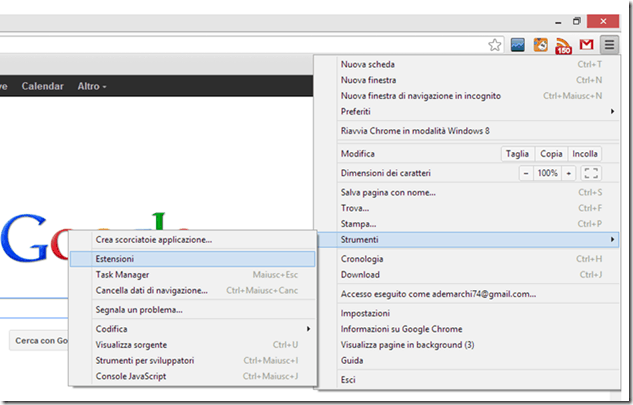Image resolution: width=633 pixels, height=405 pixels.
Task: Open the RSS feed extension icon
Action: 564,45
